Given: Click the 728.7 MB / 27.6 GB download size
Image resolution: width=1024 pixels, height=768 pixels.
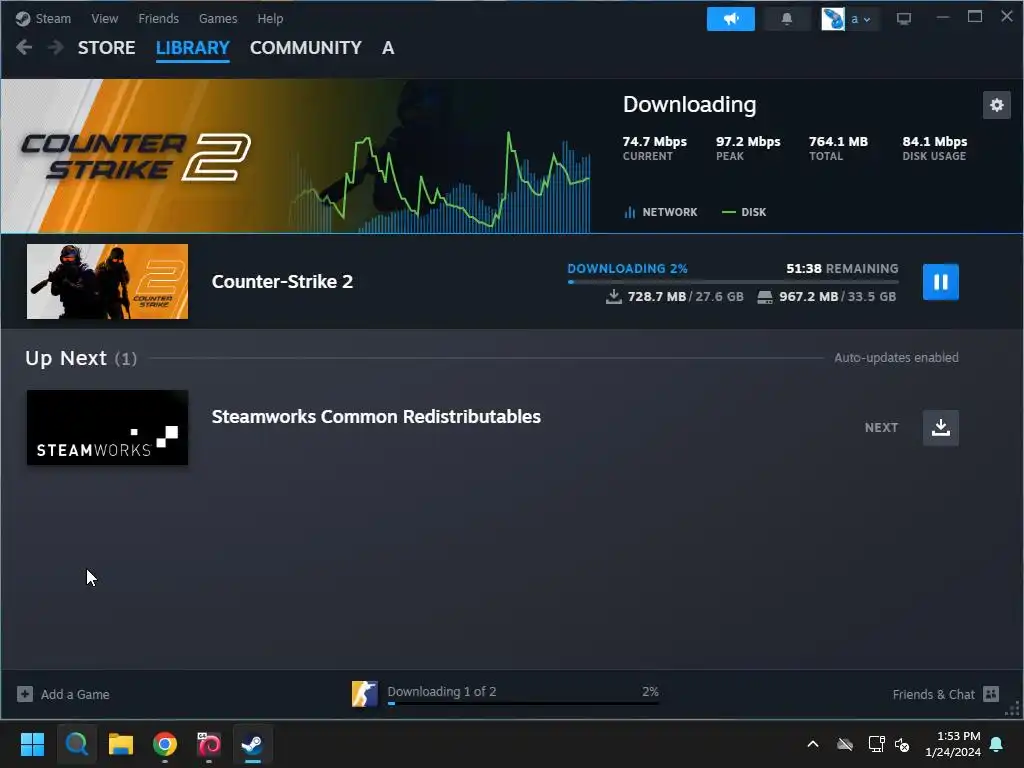Looking at the screenshot, I should point(675,296).
